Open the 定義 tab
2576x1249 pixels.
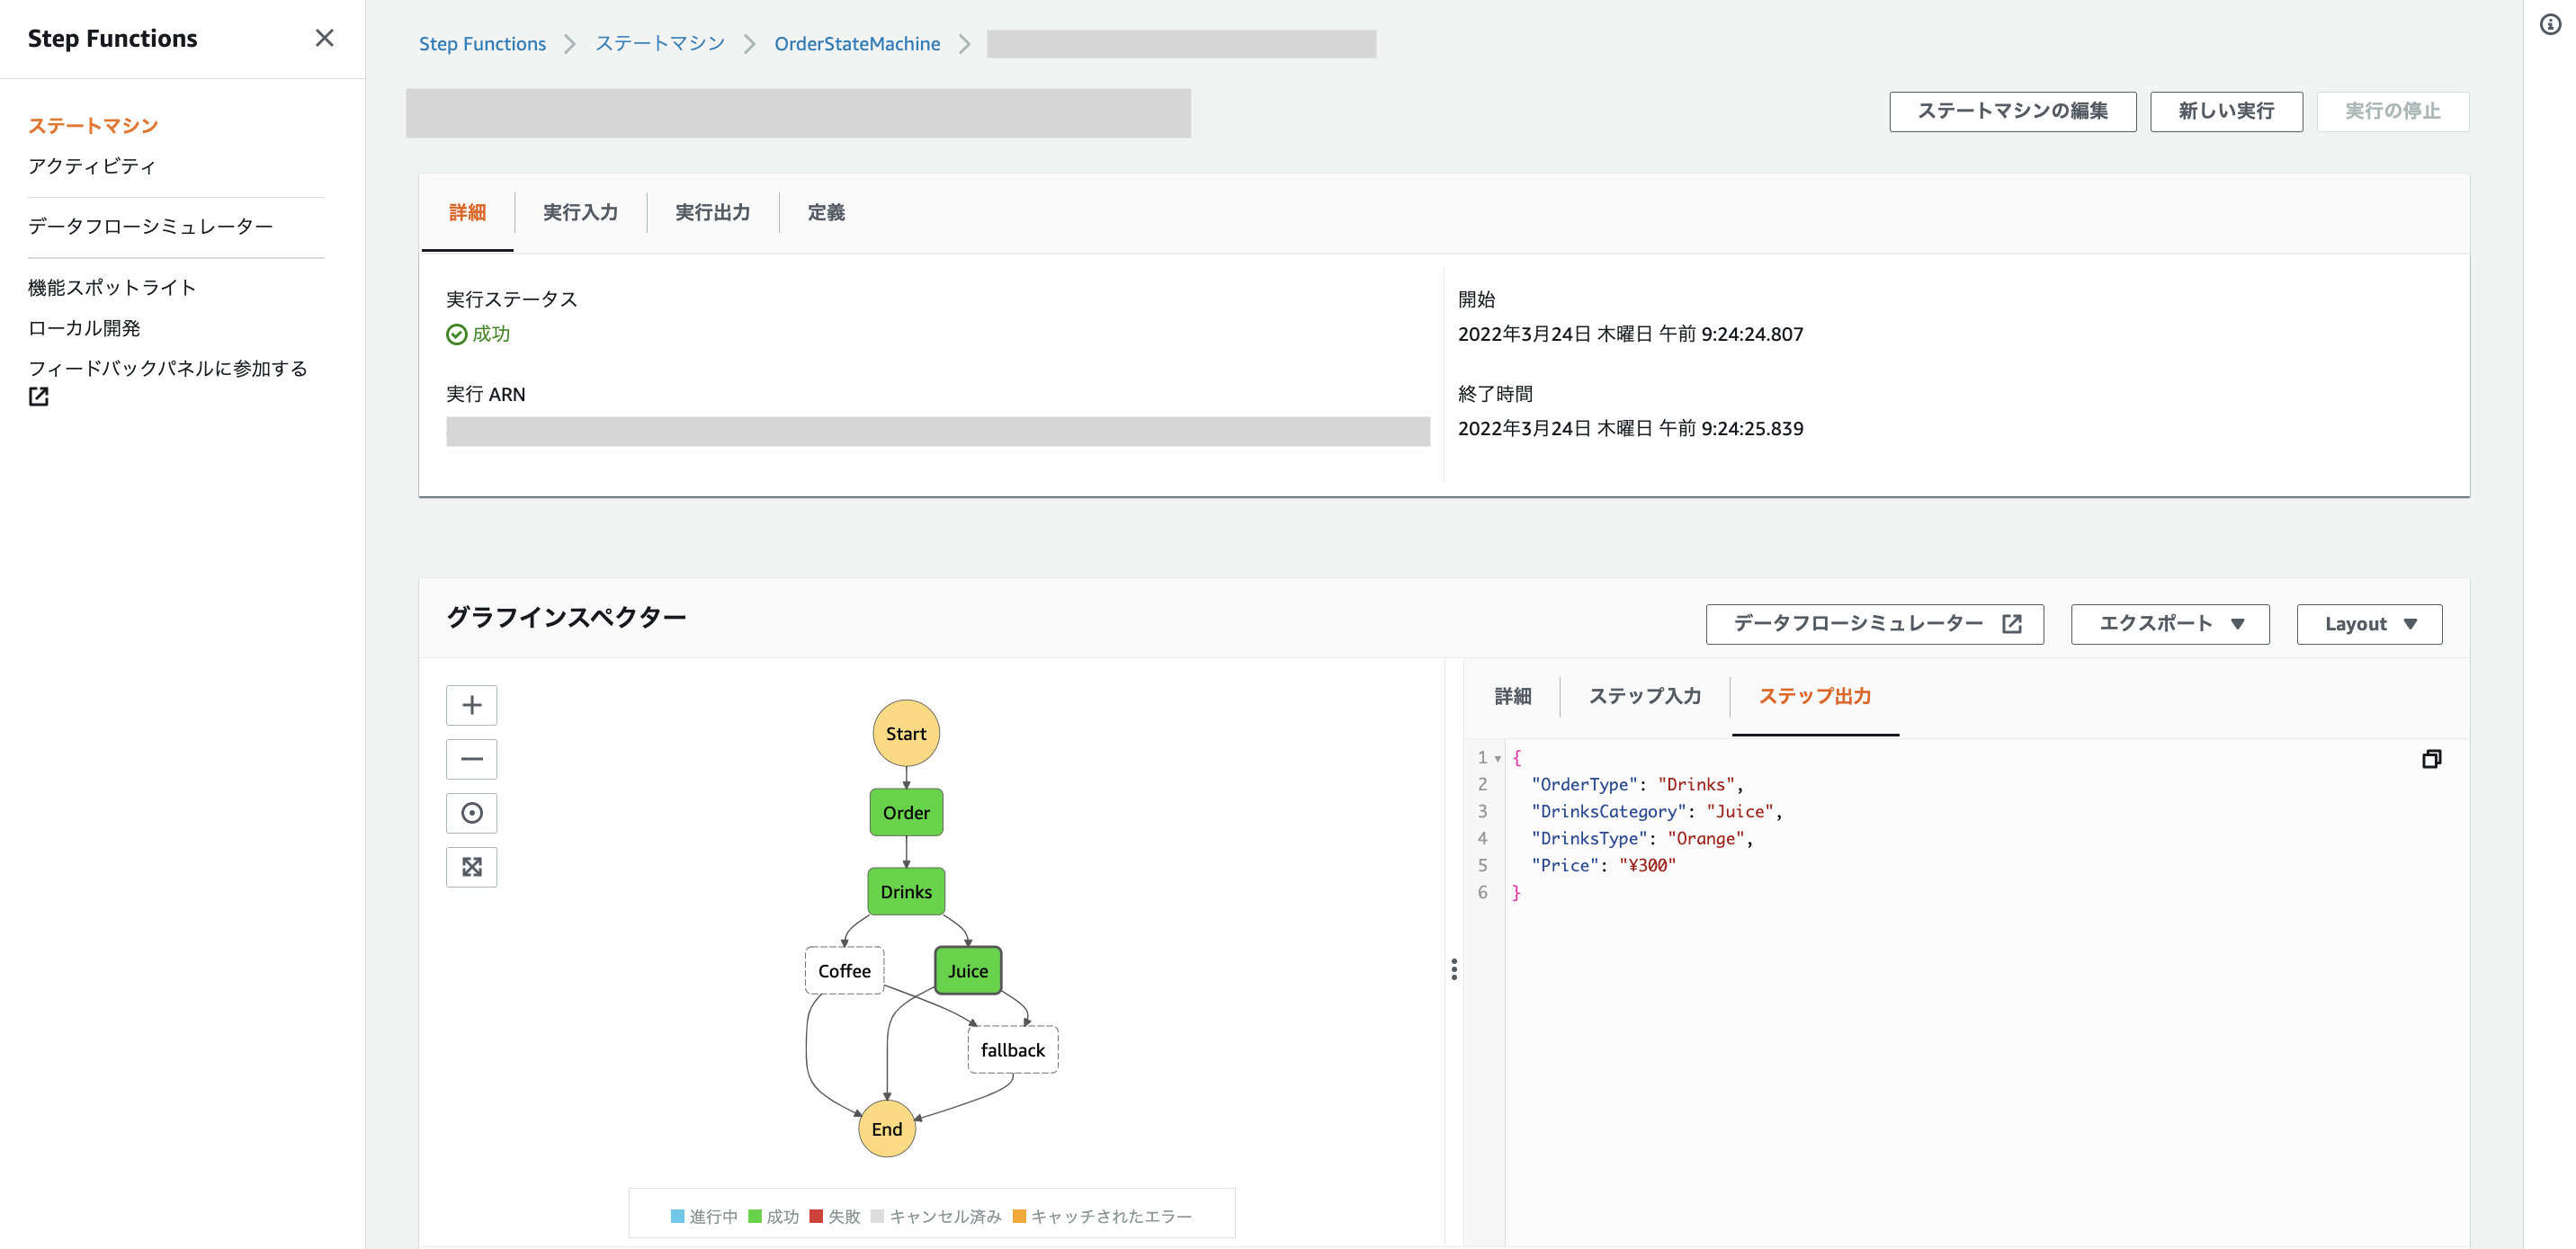825,212
